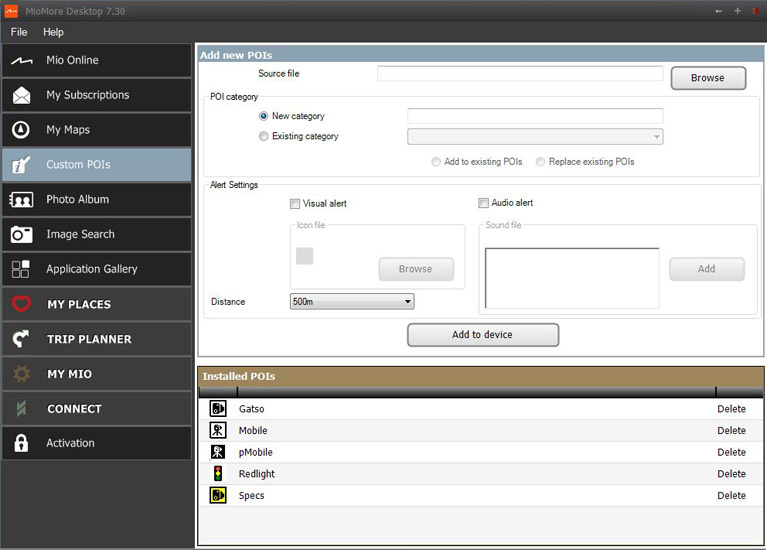Viewport: 767px width, 550px height.
Task: Click the Icon file Browse button
Action: tap(416, 269)
